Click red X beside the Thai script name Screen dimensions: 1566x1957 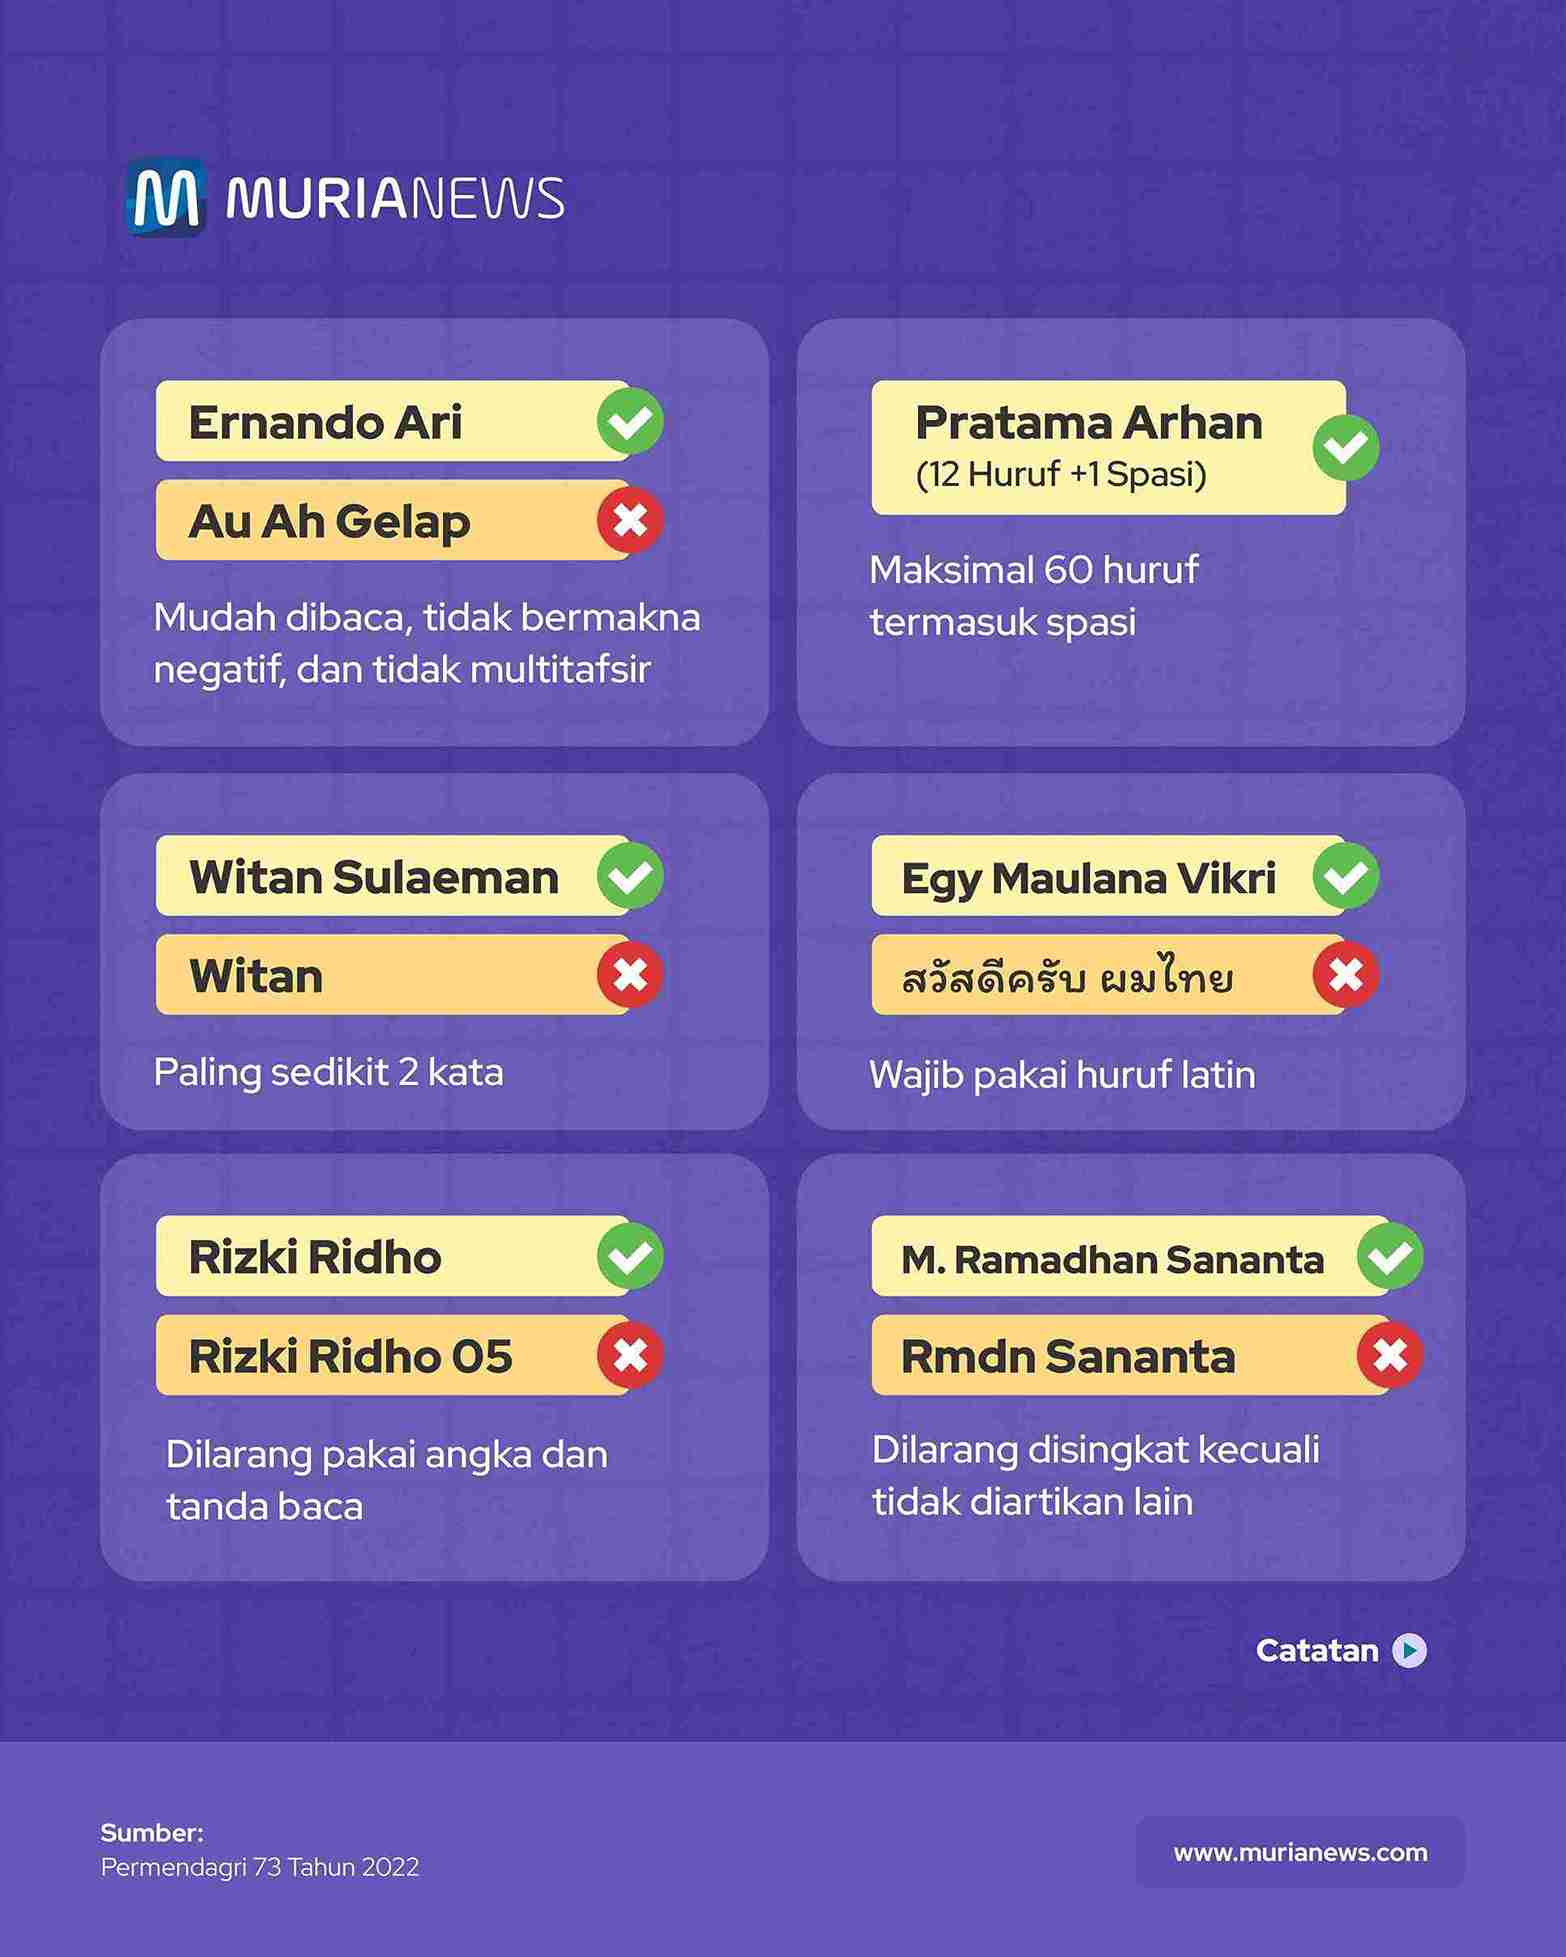point(1345,975)
